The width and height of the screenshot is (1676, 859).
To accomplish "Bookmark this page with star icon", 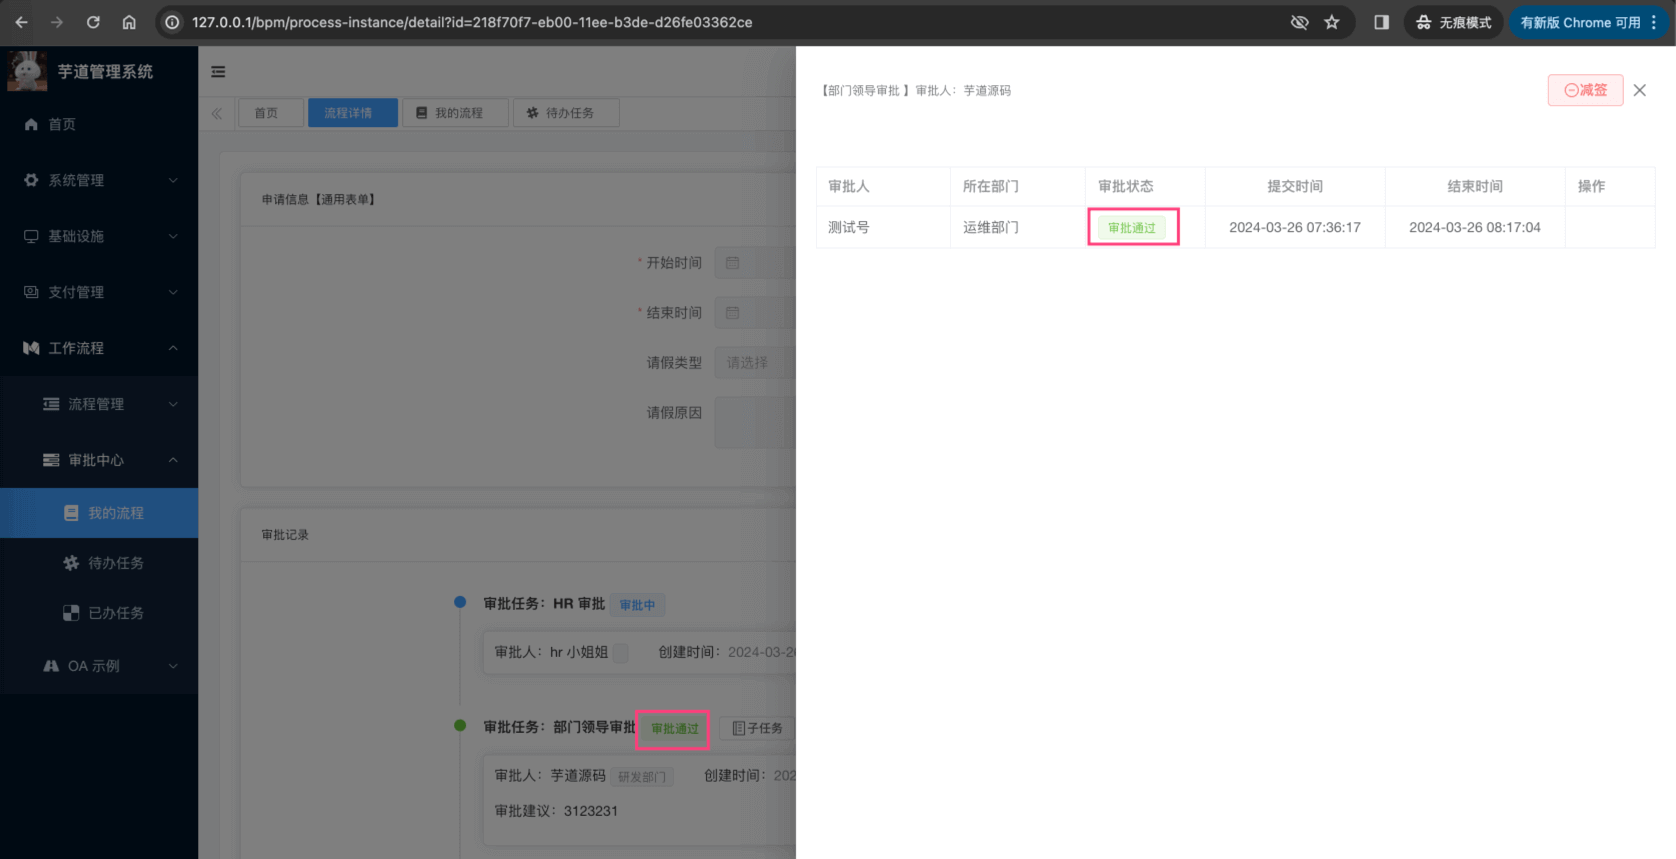I will pos(1332,22).
